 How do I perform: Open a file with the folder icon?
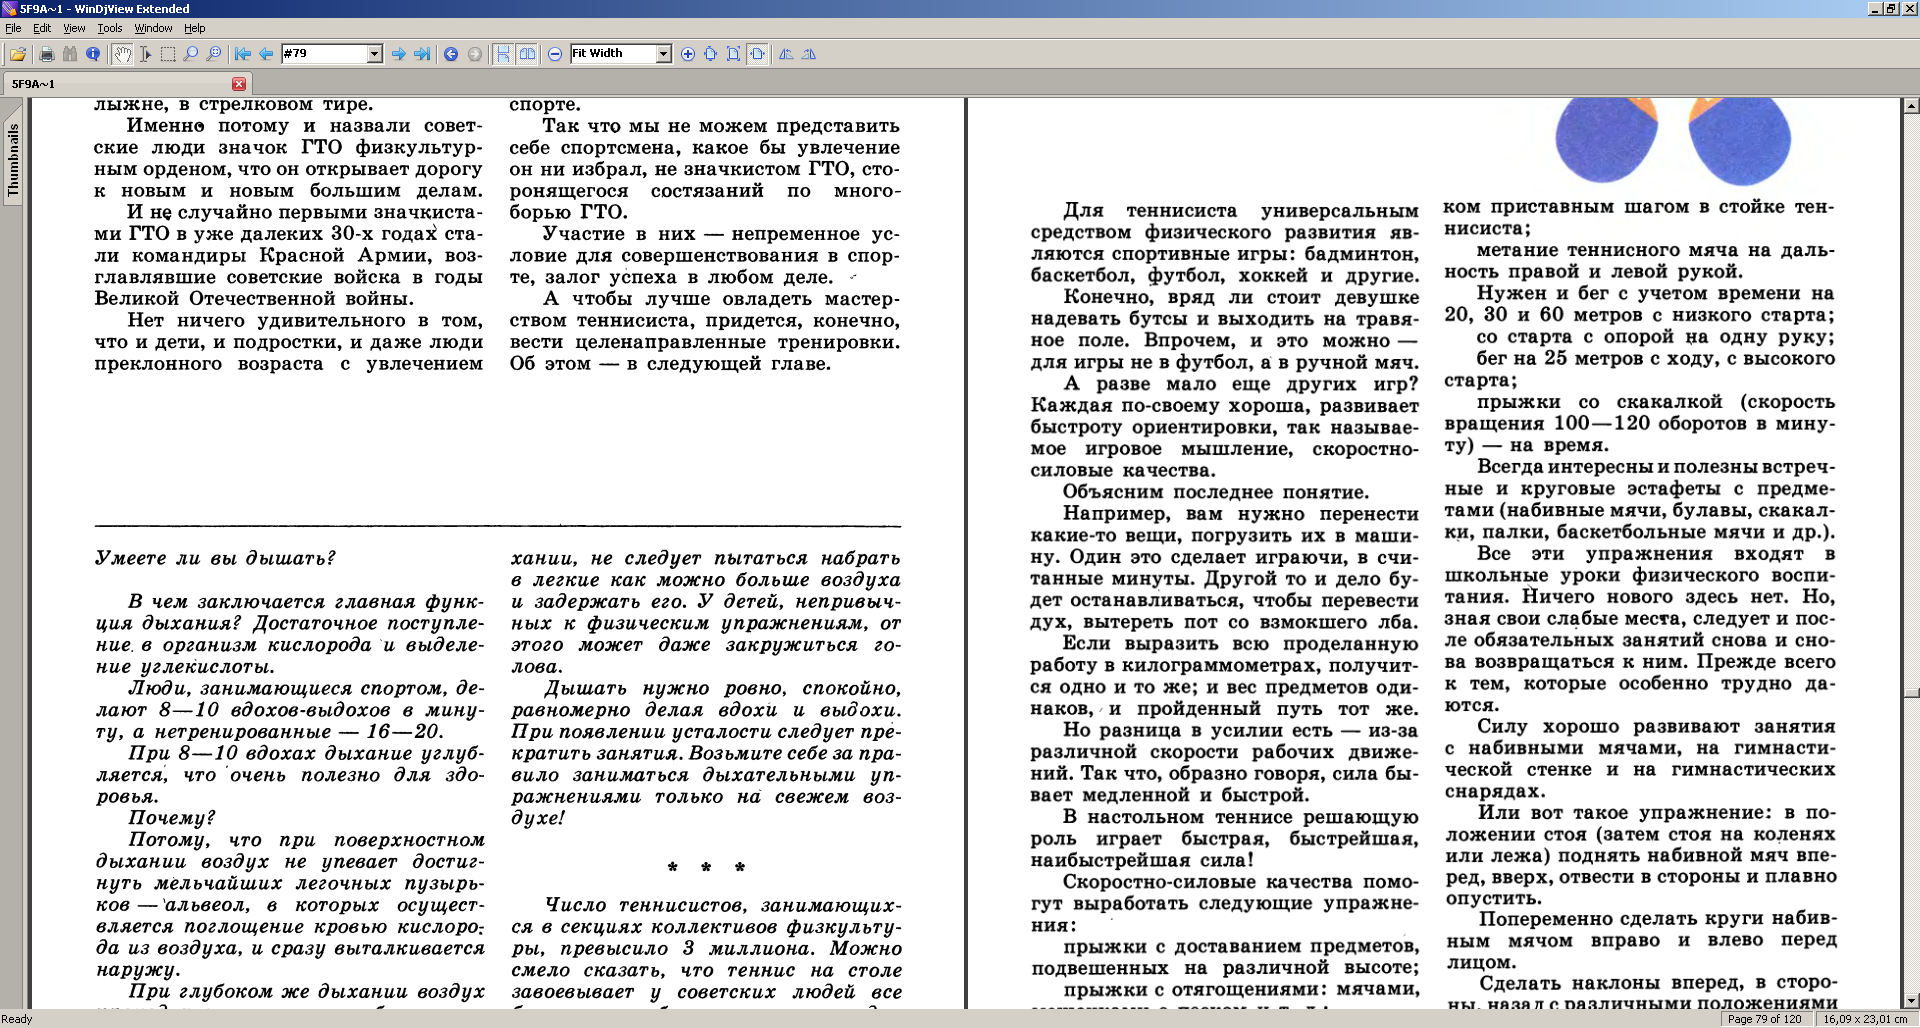coord(18,54)
